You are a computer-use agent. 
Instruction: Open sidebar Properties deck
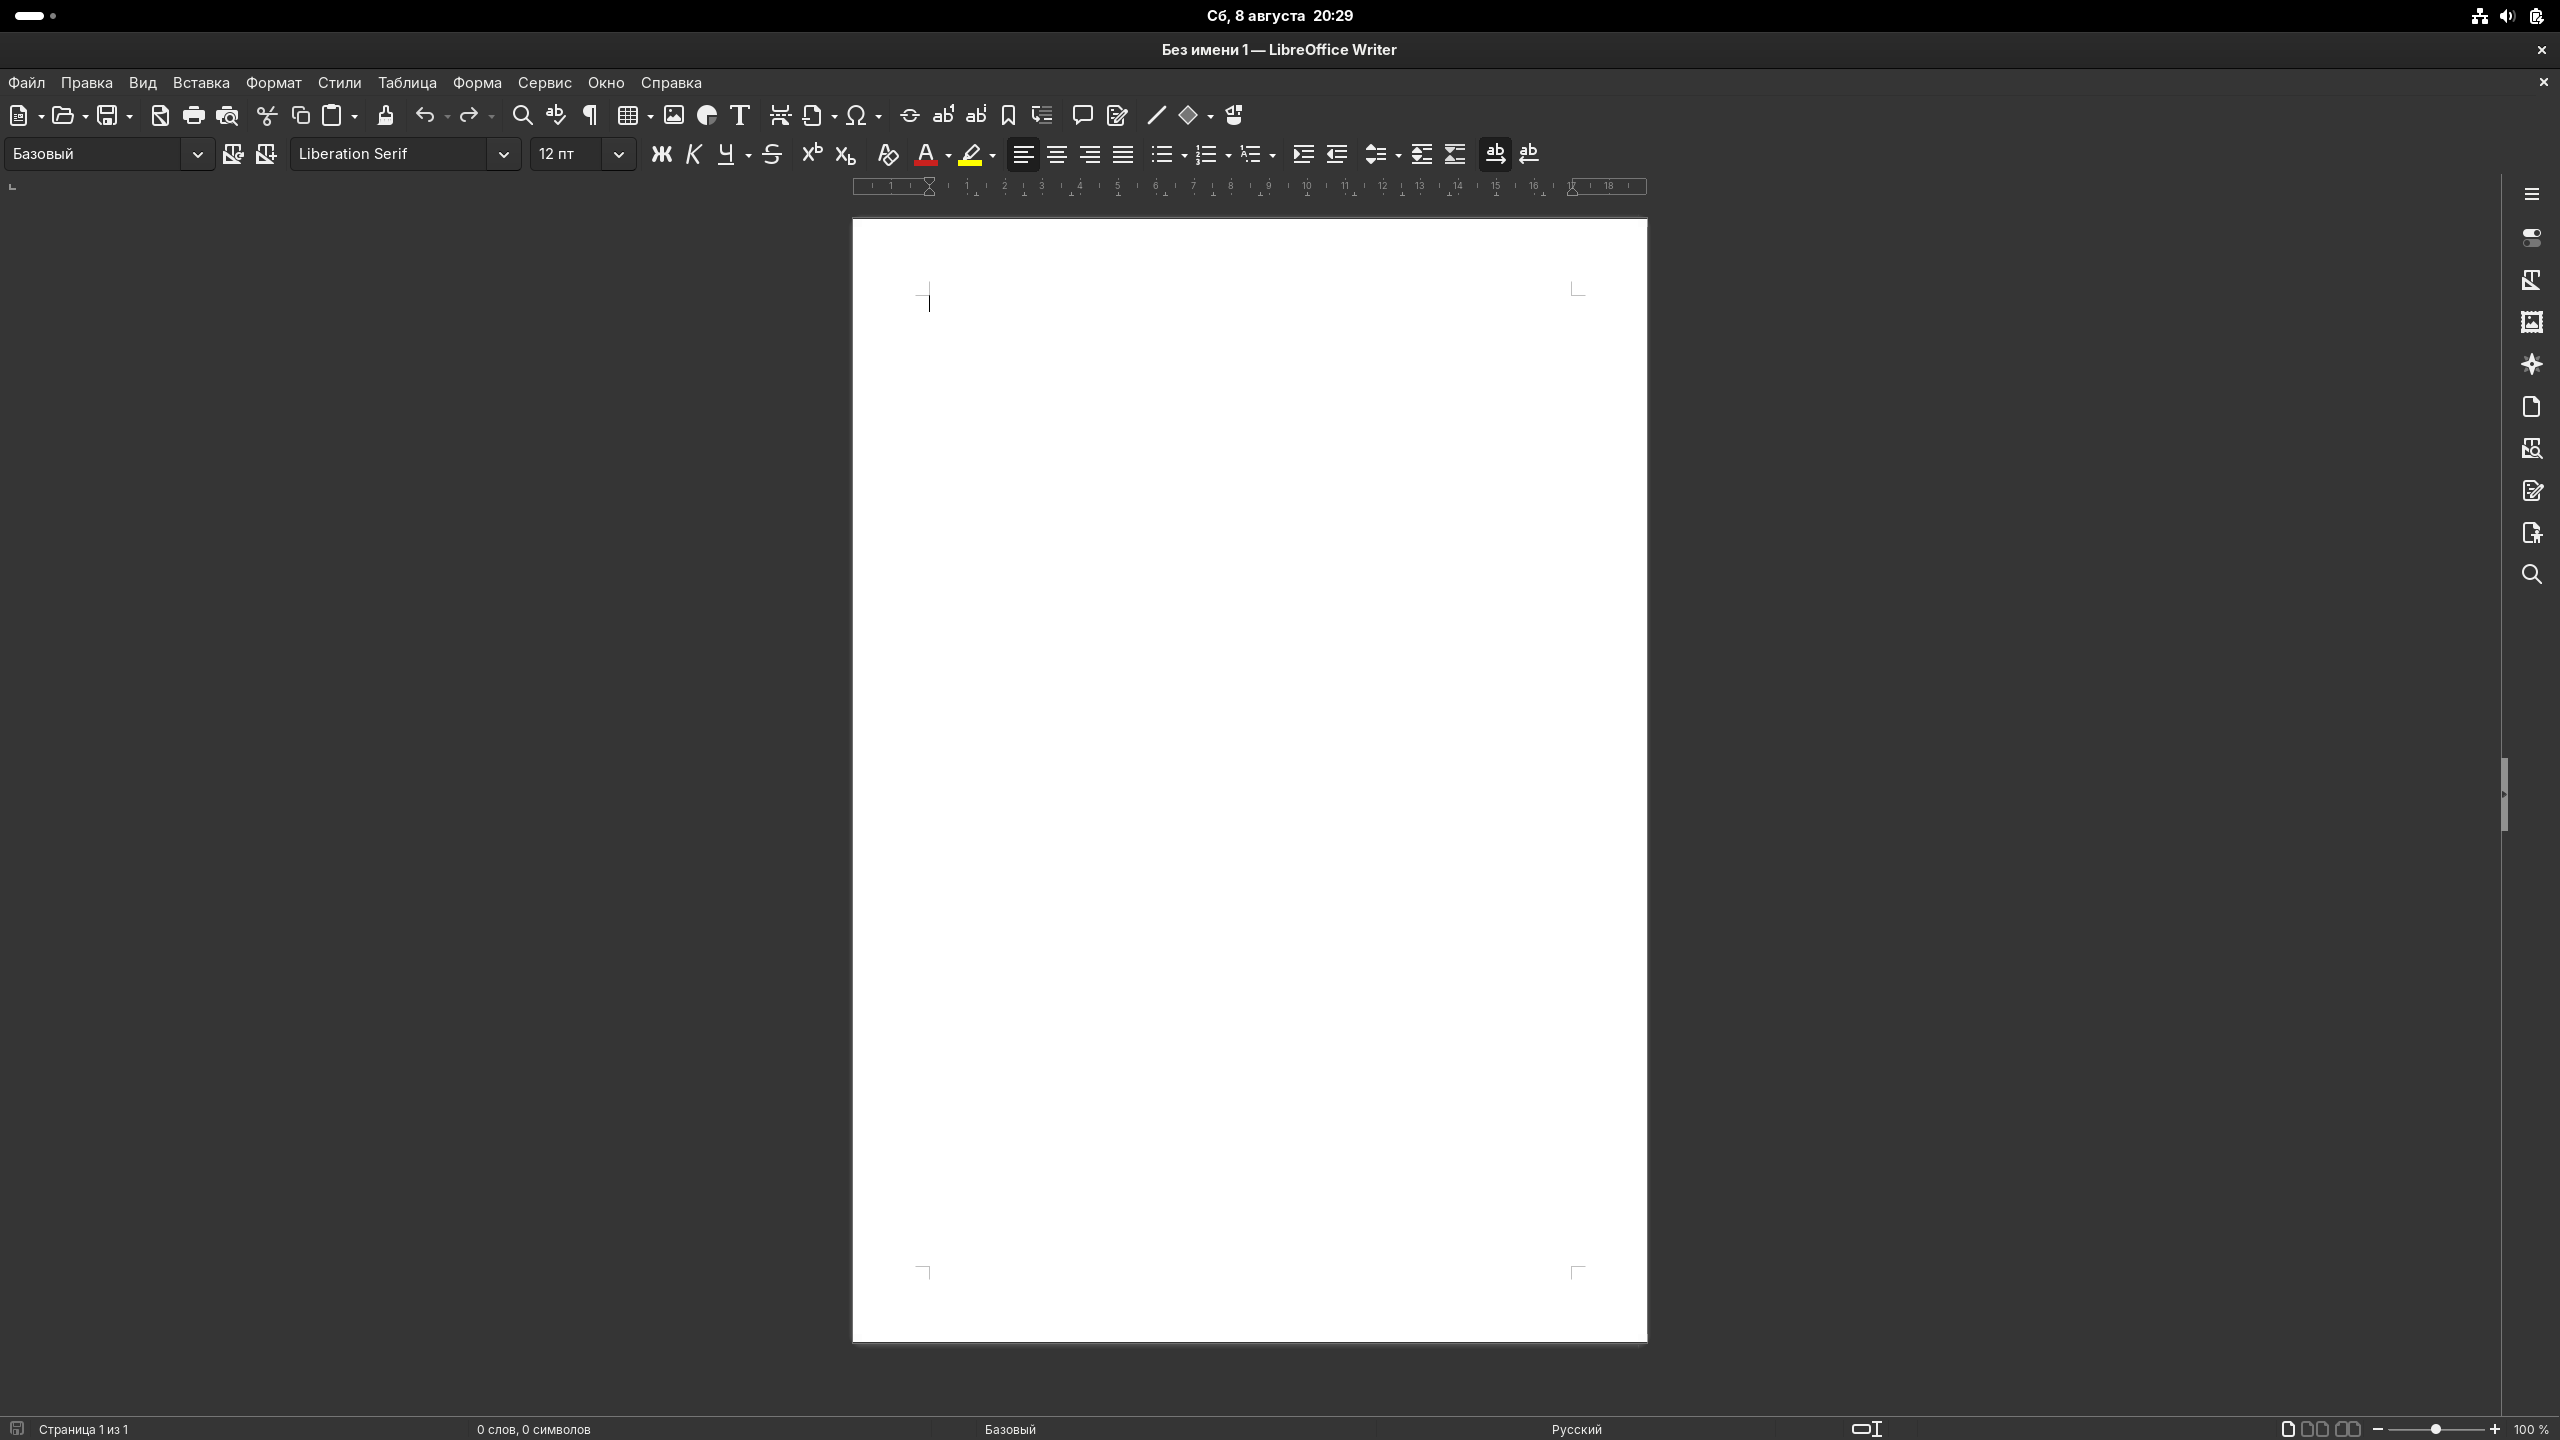(2532, 238)
